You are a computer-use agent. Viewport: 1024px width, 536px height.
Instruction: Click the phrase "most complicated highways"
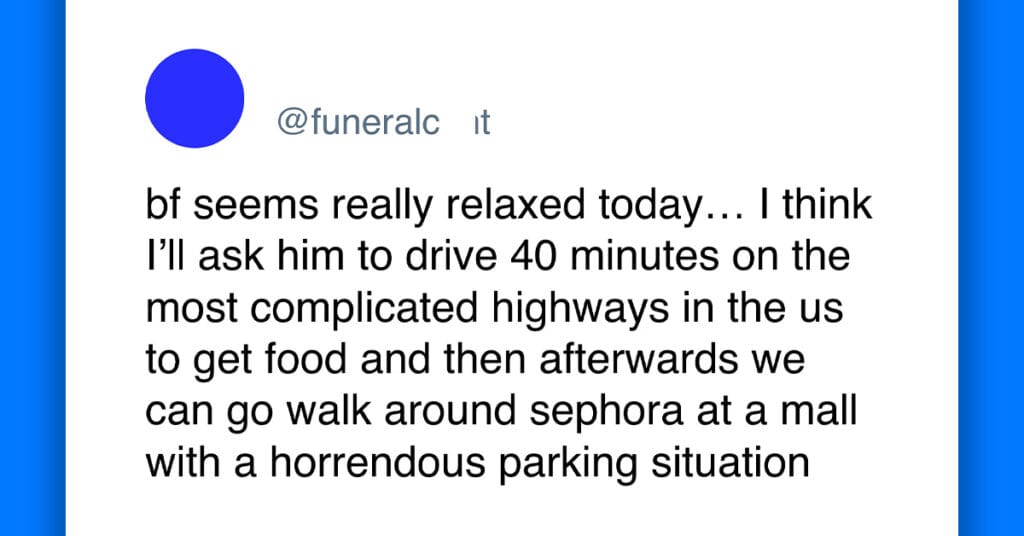pyautogui.click(x=408, y=309)
